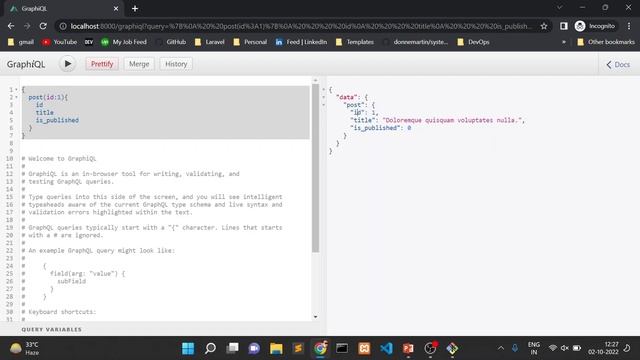
Task: Open a new browser tab
Action: pos(135,9)
